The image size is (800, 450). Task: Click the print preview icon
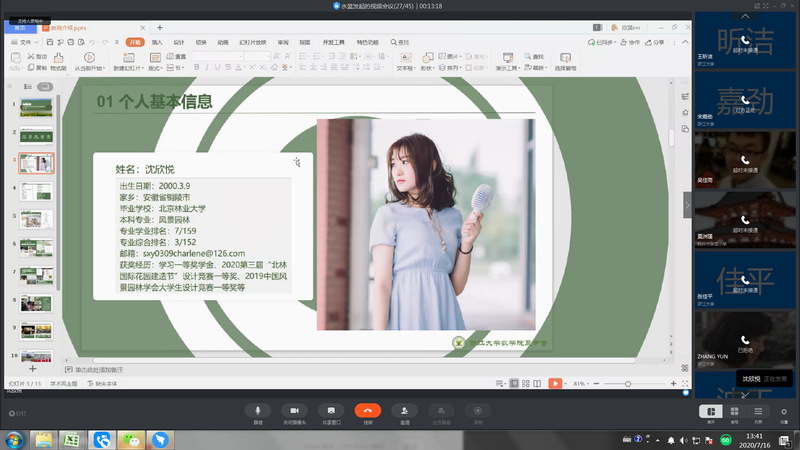point(81,42)
